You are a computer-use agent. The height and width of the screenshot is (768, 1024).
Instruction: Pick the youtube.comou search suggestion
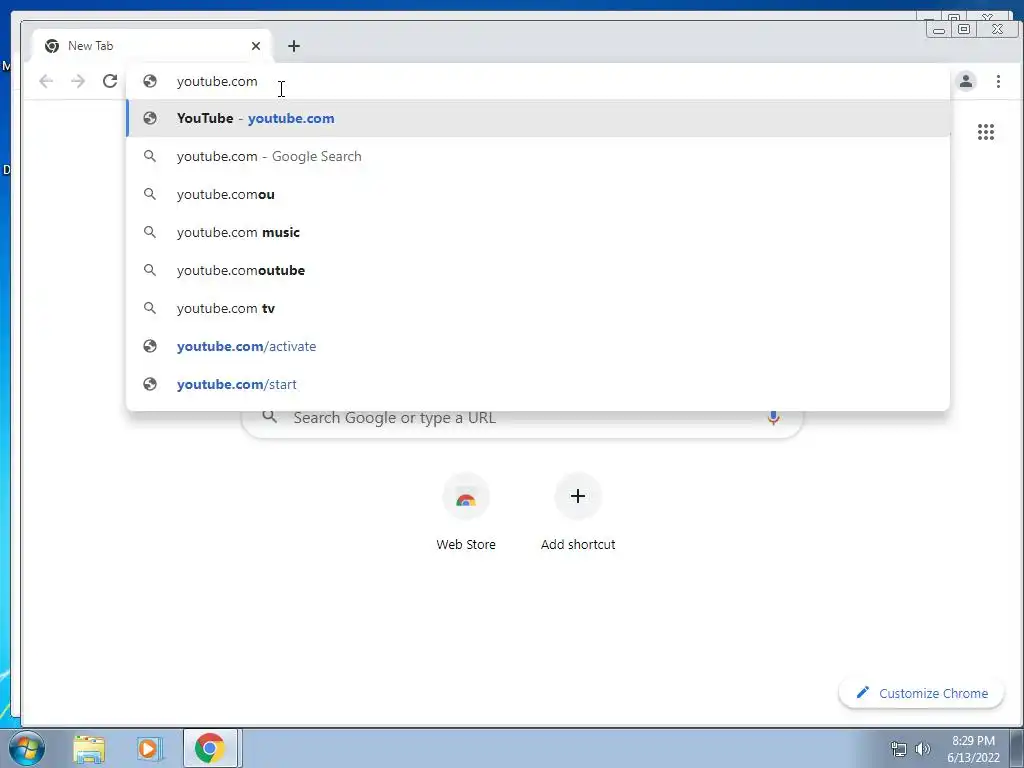(x=538, y=194)
